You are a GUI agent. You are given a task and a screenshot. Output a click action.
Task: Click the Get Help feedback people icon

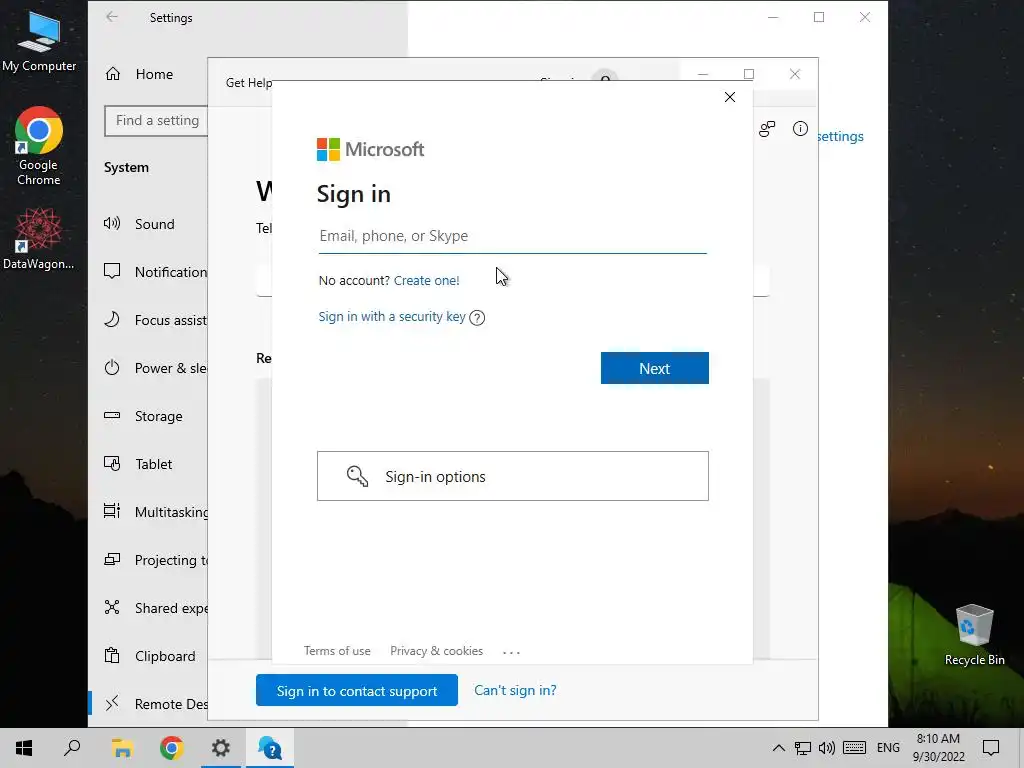(x=767, y=129)
